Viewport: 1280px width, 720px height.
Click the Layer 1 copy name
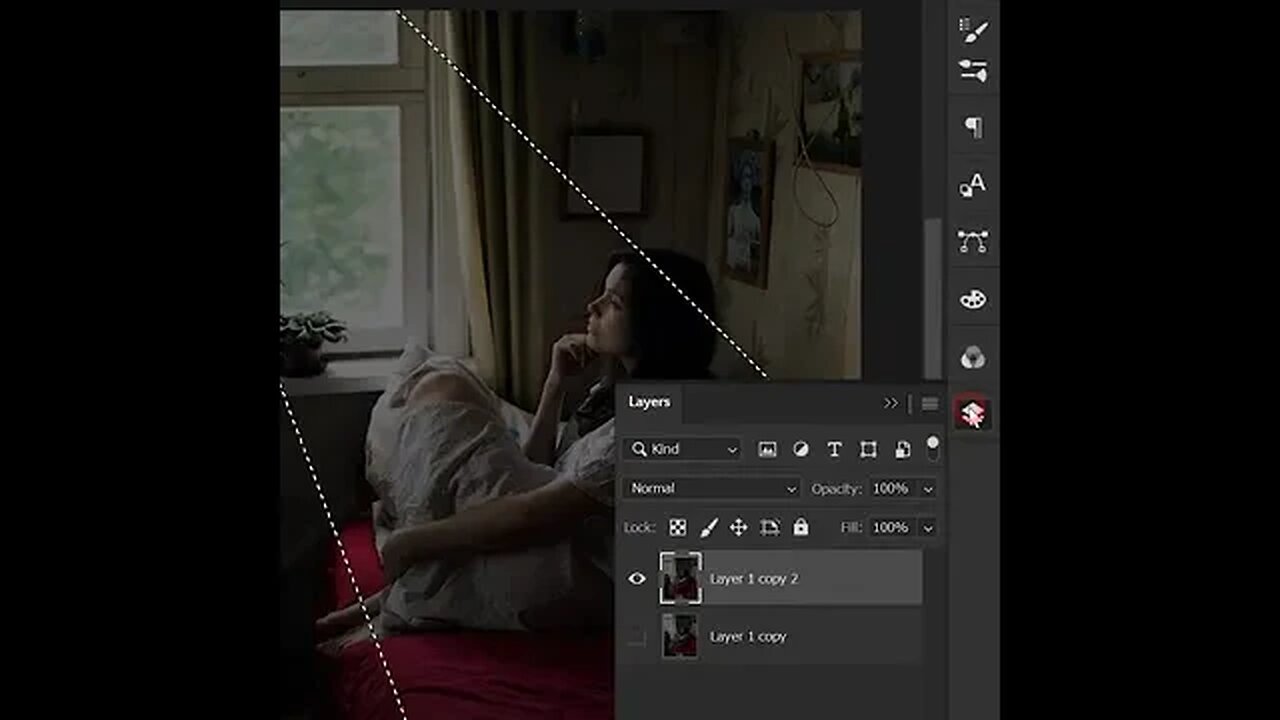[x=748, y=637]
